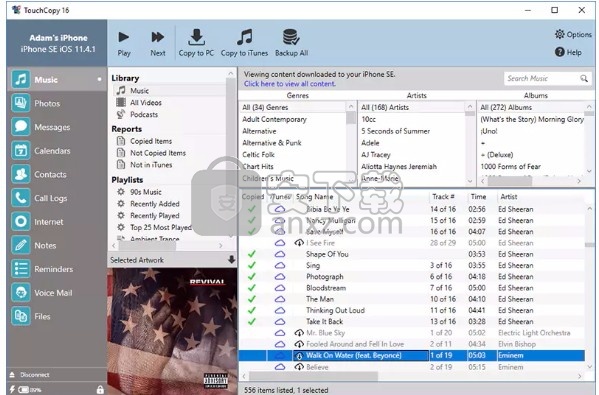Select artist 5 Seconds of Summer
599x395 pixels.
395,131
